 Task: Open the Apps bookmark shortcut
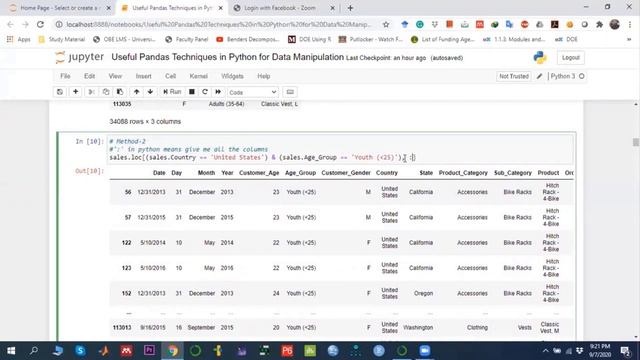tap(19, 40)
